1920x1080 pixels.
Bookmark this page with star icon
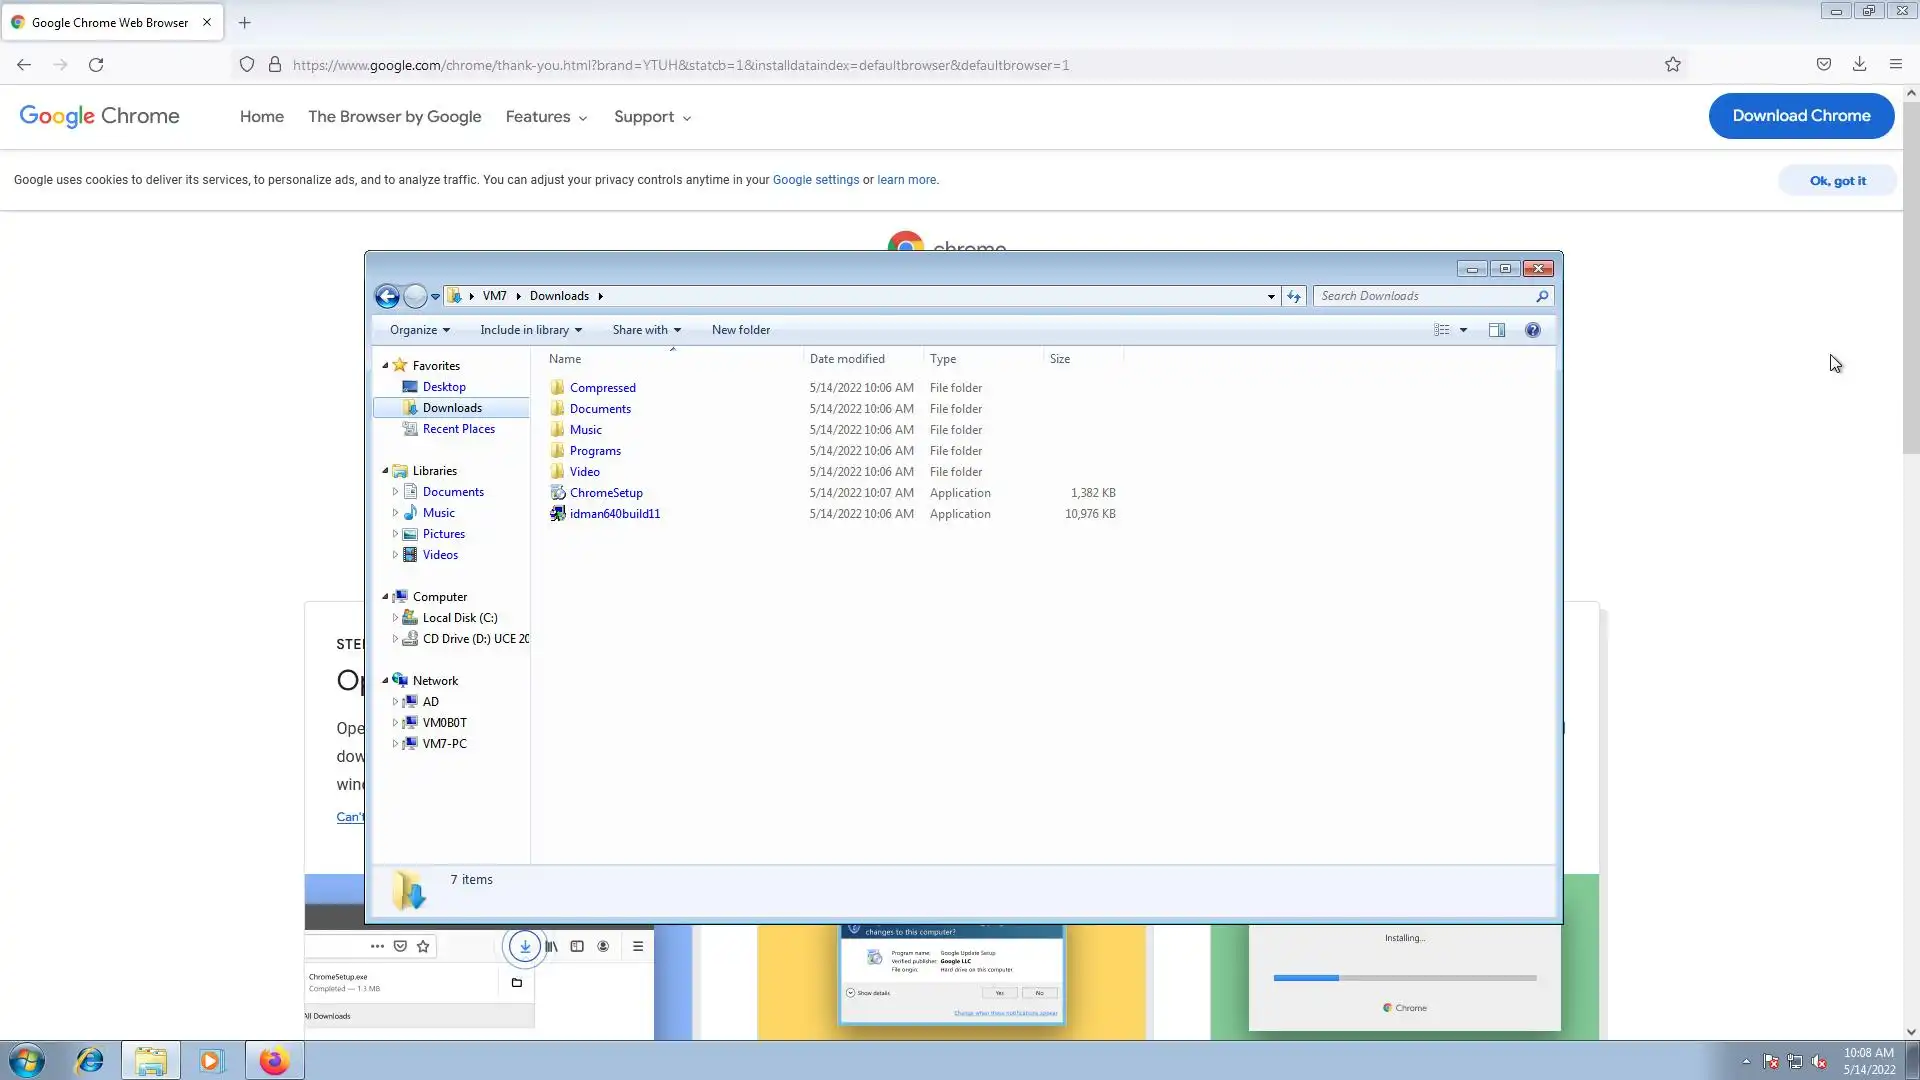(x=1673, y=65)
